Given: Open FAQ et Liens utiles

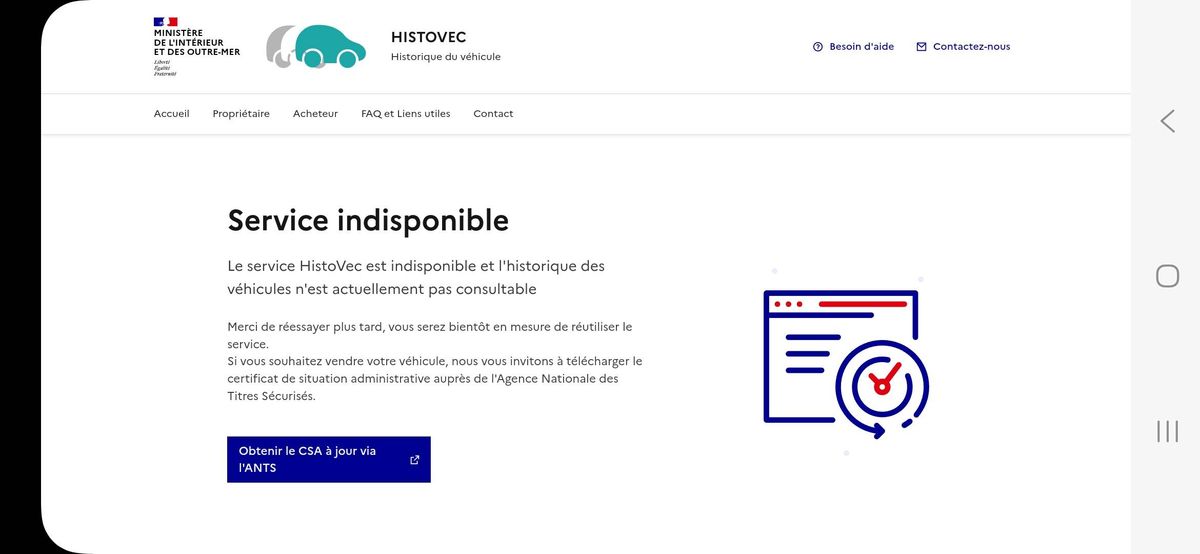Looking at the screenshot, I should click(406, 114).
